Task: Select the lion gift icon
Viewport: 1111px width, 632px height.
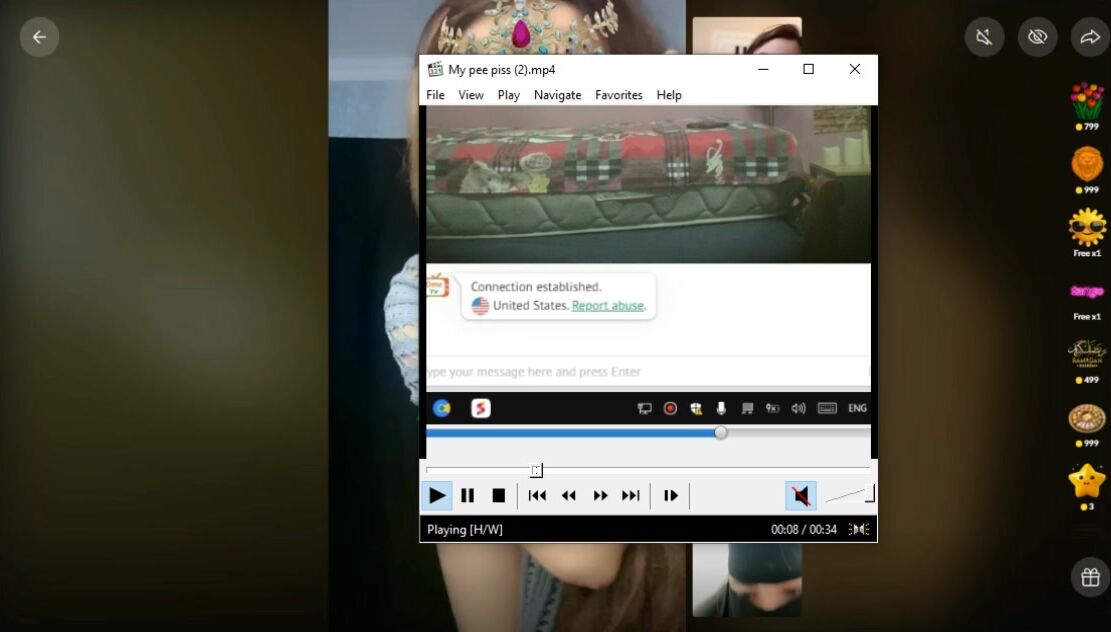Action: [x=1087, y=164]
